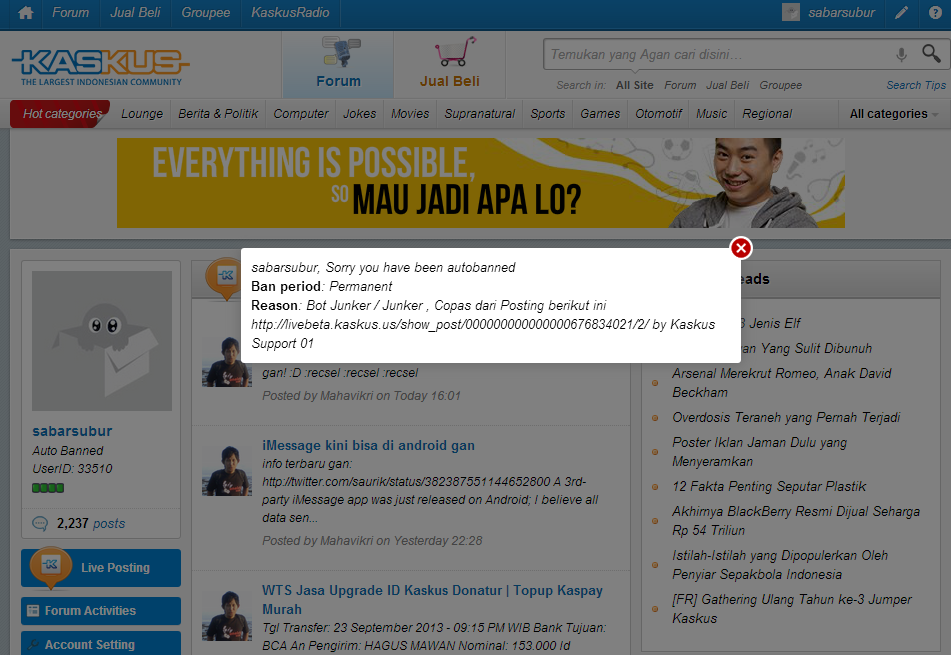Open the Sports category
Viewport: 951px width, 655px height.
548,114
